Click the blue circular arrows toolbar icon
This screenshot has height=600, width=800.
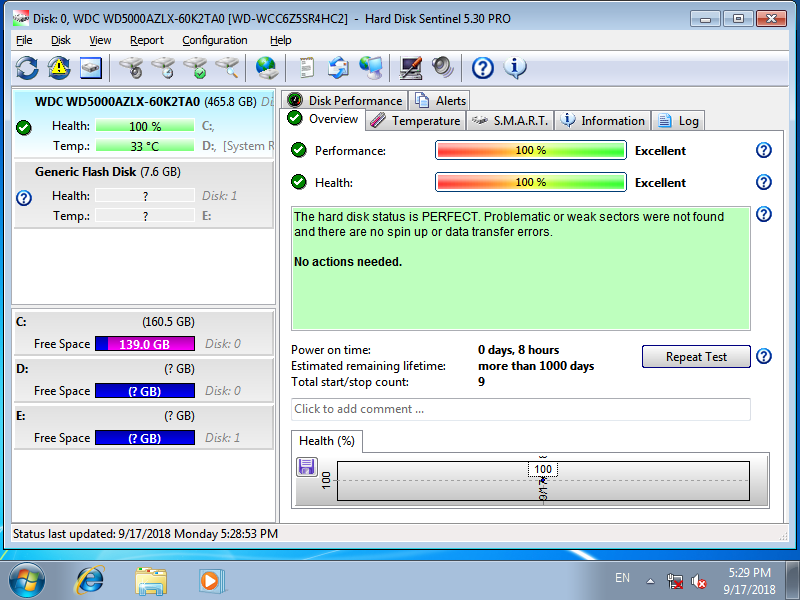[338, 68]
